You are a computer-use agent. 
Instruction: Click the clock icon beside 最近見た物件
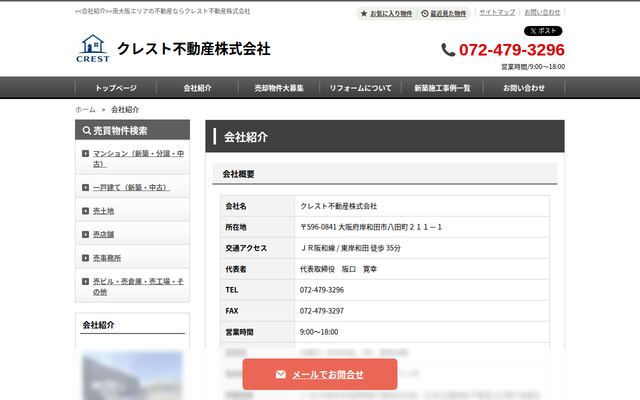coord(424,13)
